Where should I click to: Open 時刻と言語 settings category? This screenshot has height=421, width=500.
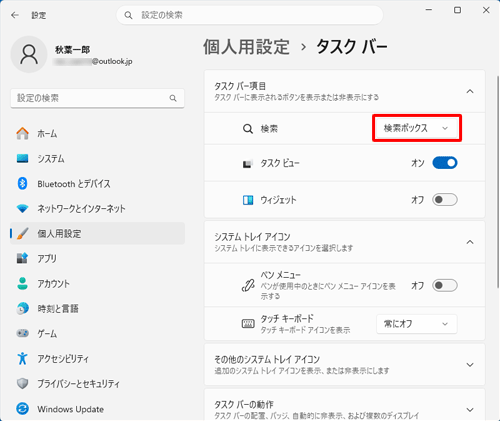pyautogui.click(x=97, y=309)
